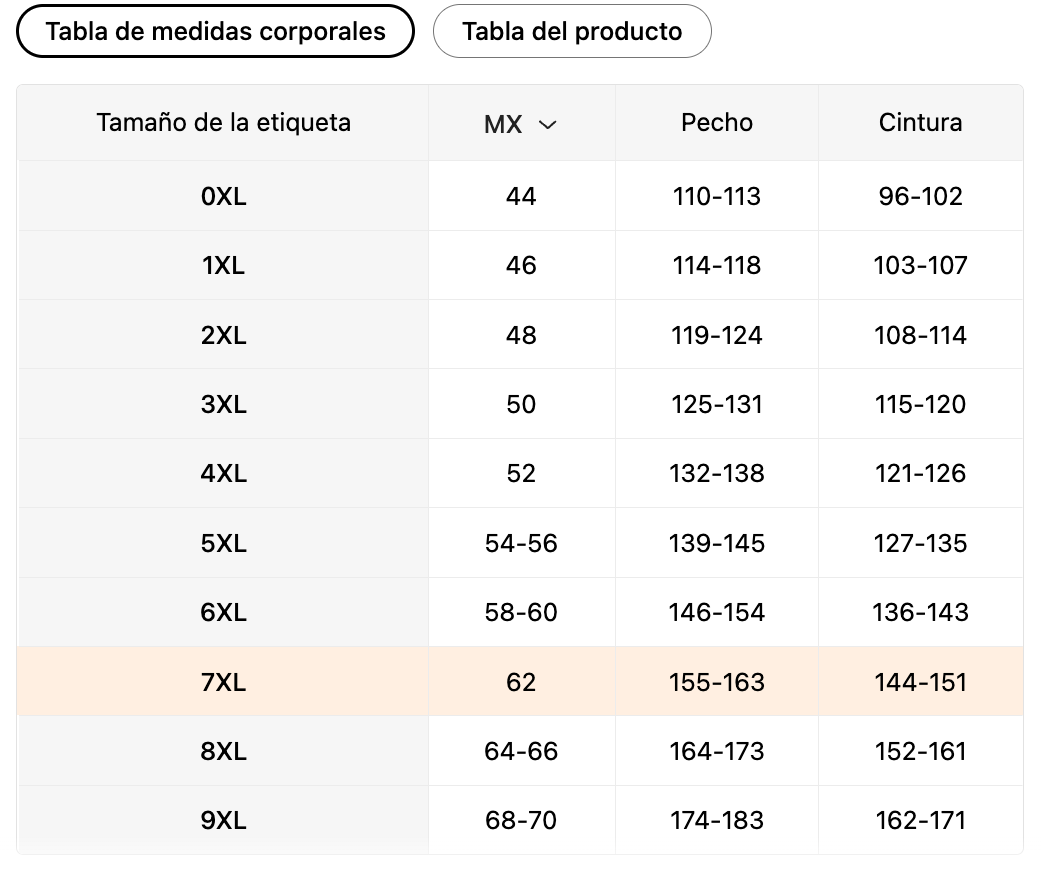Select the 2XL size row label
Viewport: 1046px width, 874px height.
pos(223,335)
